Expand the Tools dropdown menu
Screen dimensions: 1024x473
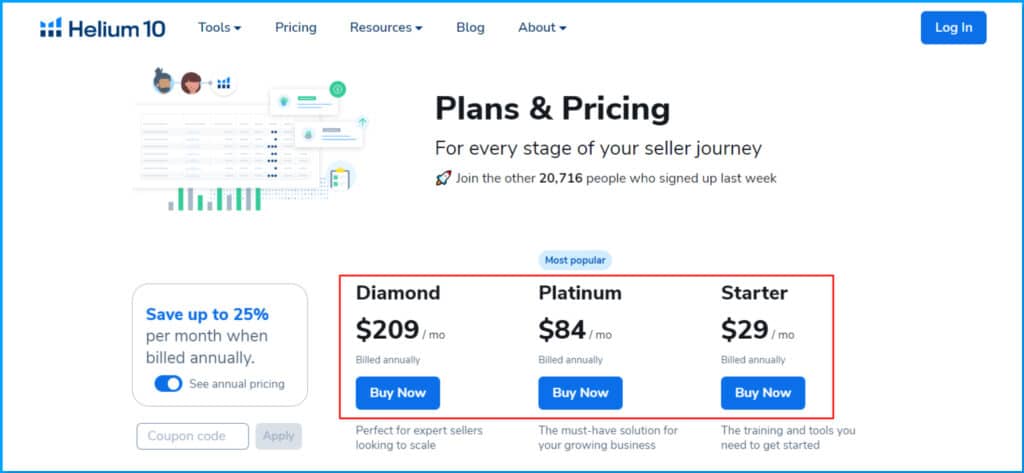coord(219,27)
